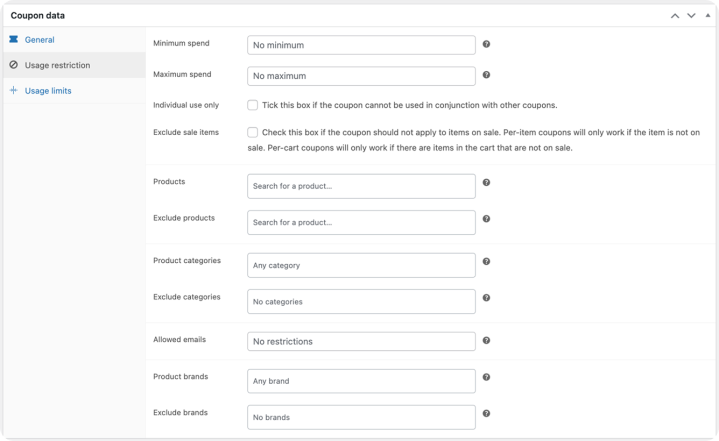Viewport: 719px width, 441px height.
Task: Click the help icon next to Products field
Action: (x=486, y=183)
